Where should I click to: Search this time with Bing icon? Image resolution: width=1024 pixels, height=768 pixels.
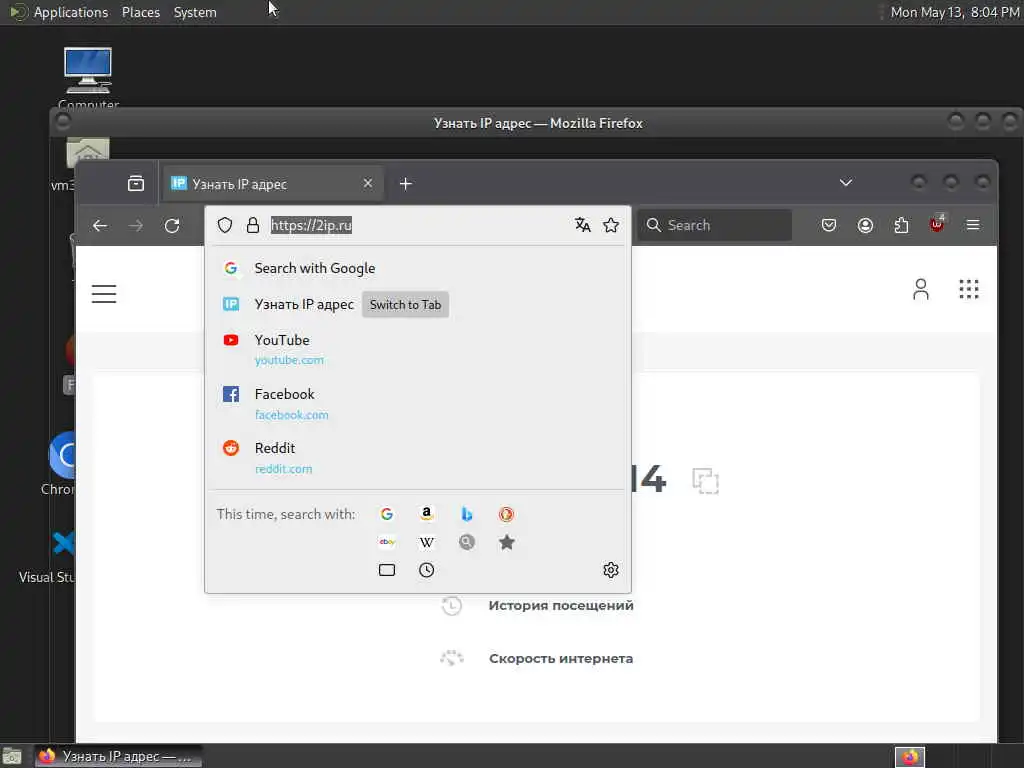[466, 514]
